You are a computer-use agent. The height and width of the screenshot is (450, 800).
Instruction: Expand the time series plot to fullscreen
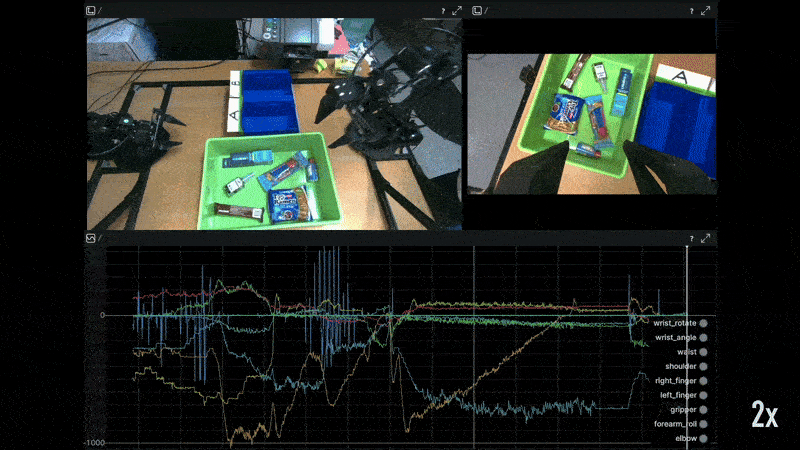click(707, 239)
